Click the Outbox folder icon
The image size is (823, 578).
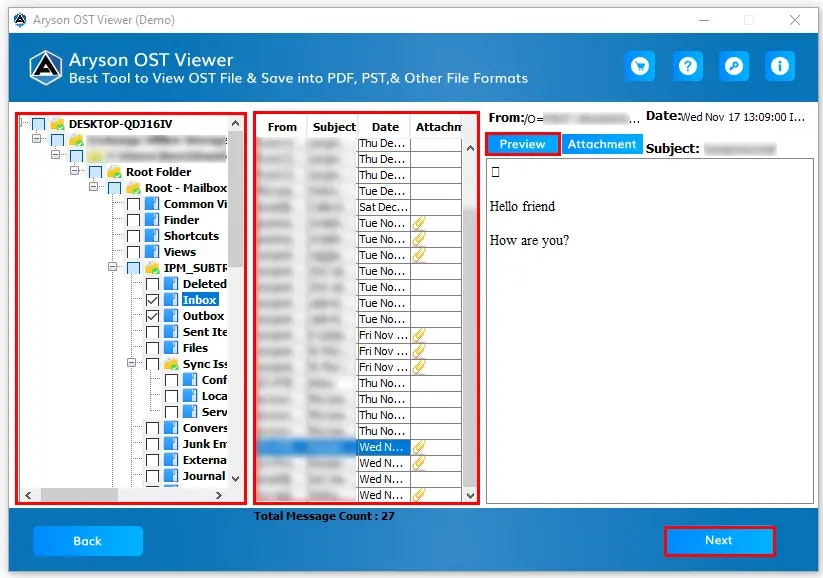pos(171,316)
